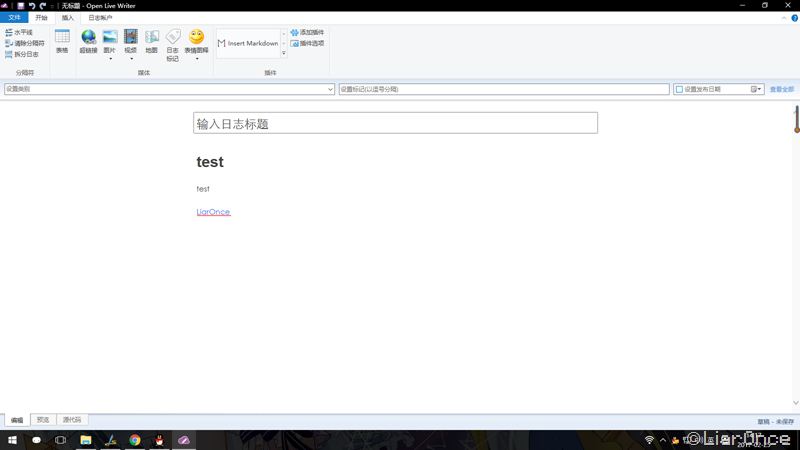Show hidden system tray icons

(x=663, y=440)
